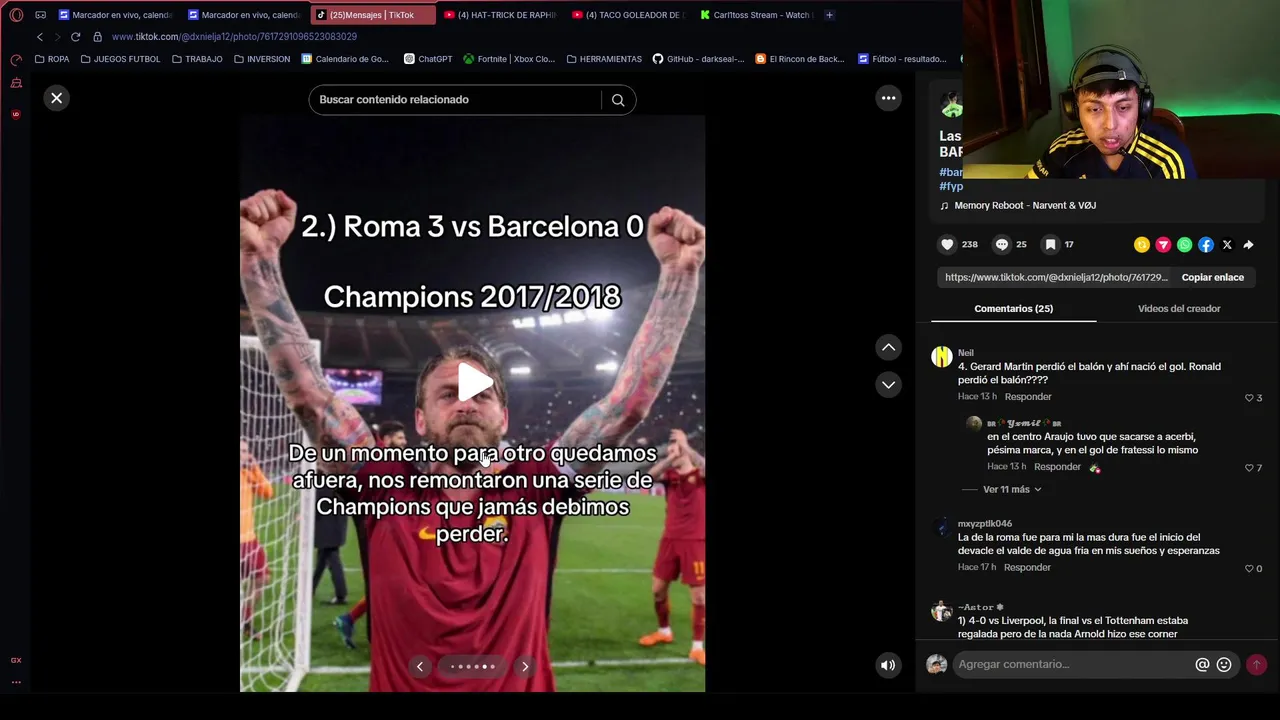Click the slide indicator dots
1280x720 pixels.
(473, 666)
